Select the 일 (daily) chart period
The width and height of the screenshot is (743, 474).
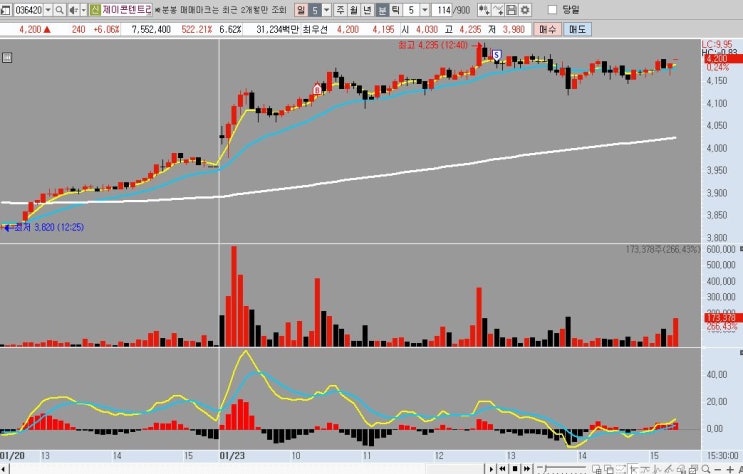click(x=300, y=10)
